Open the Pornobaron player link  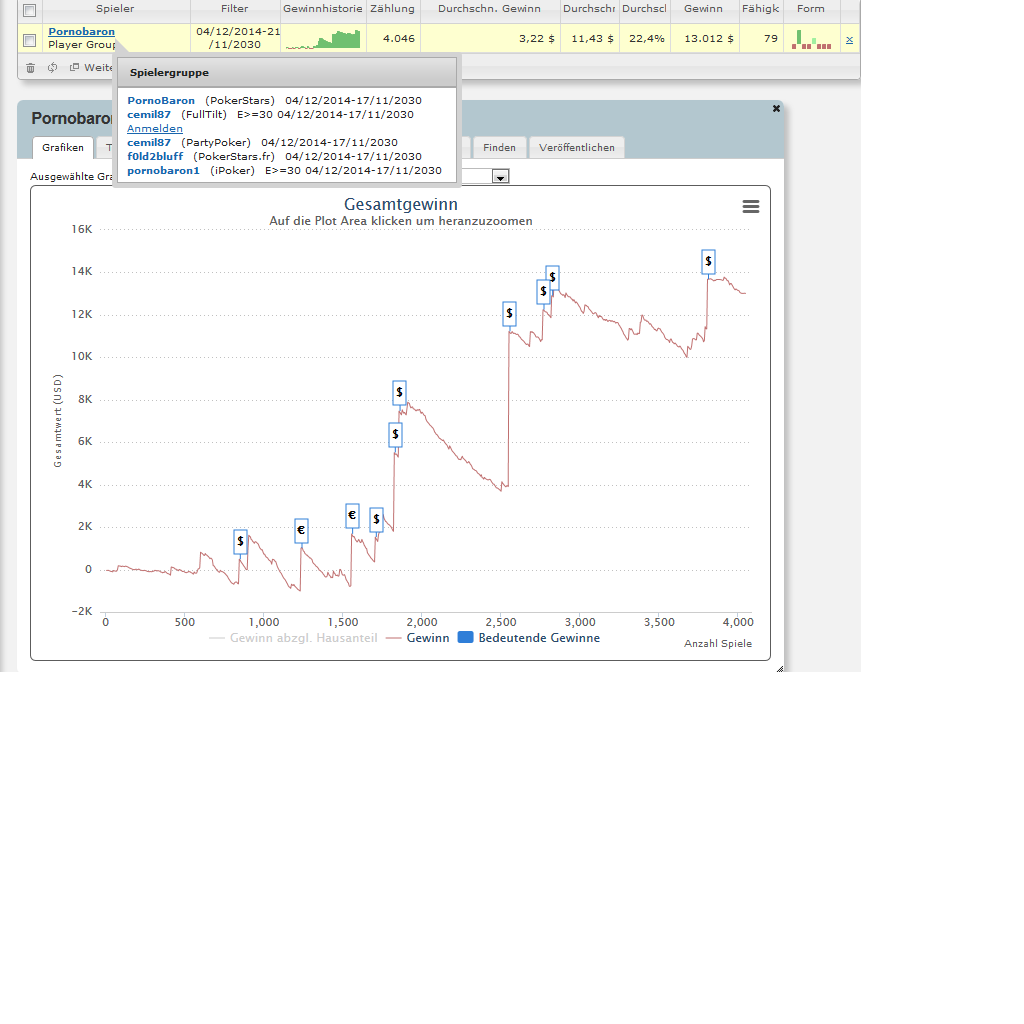[82, 31]
